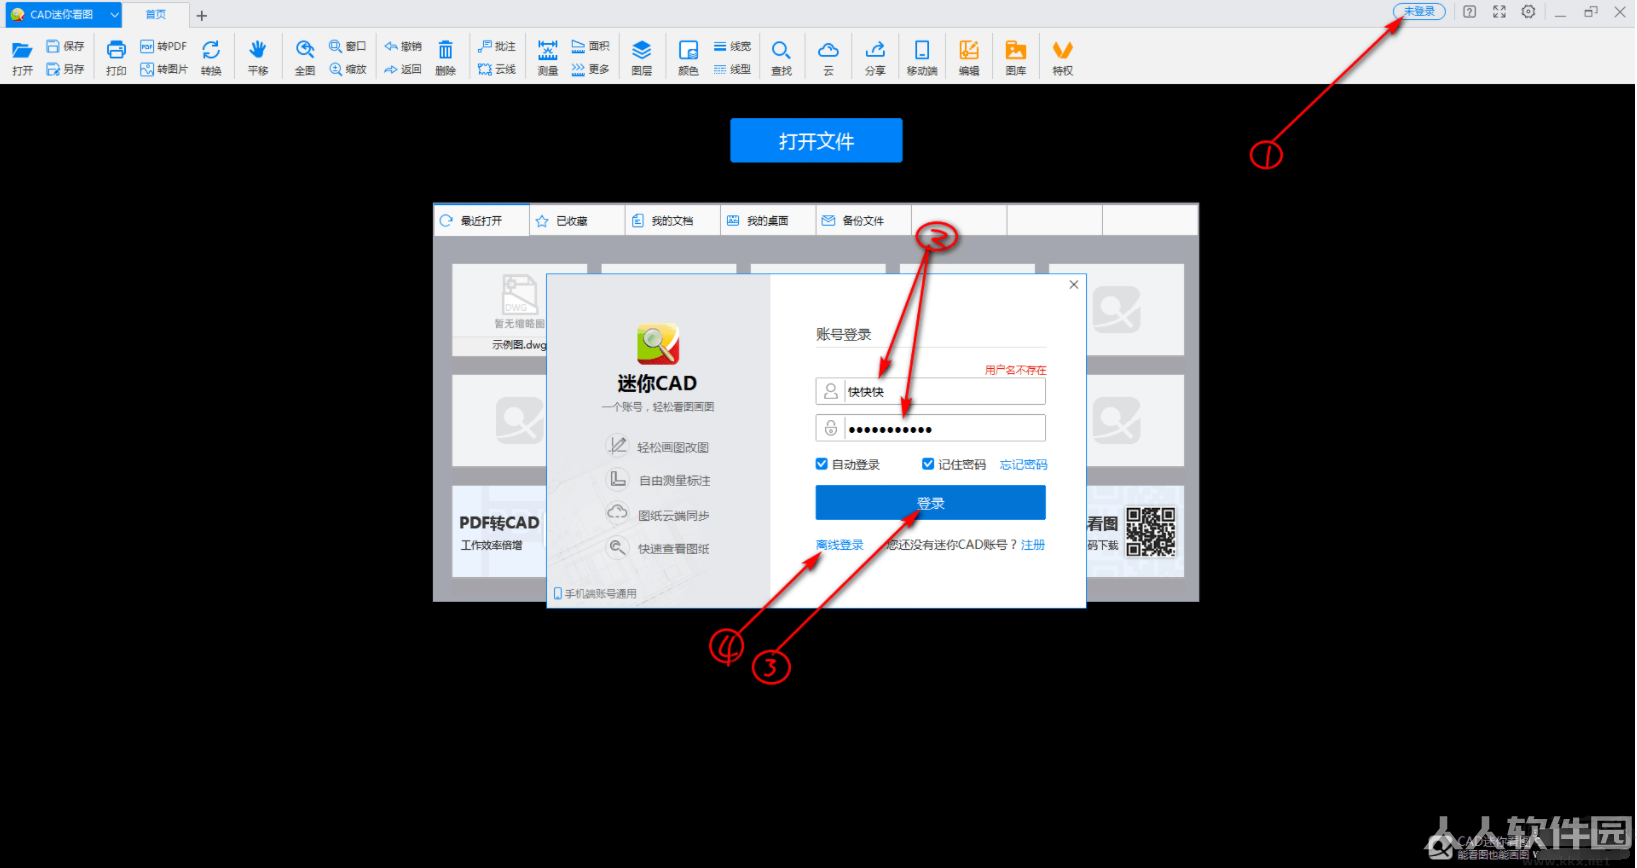1637x868 pixels.
Task: Click the fullscreen expand icon in title bar
Action: pyautogui.click(x=1499, y=12)
